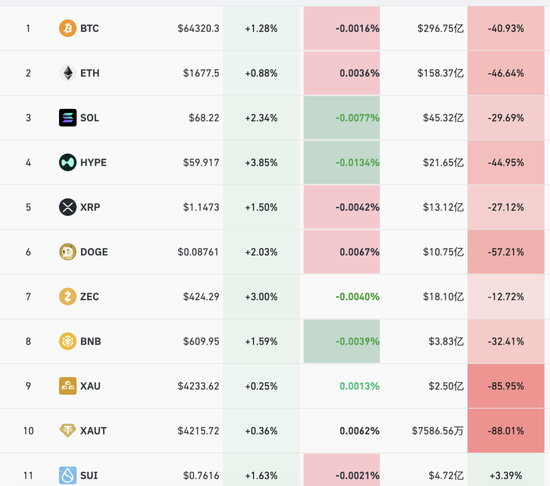The width and height of the screenshot is (550, 486).
Task: Select the BTC price $64320.3
Action: coord(198,28)
